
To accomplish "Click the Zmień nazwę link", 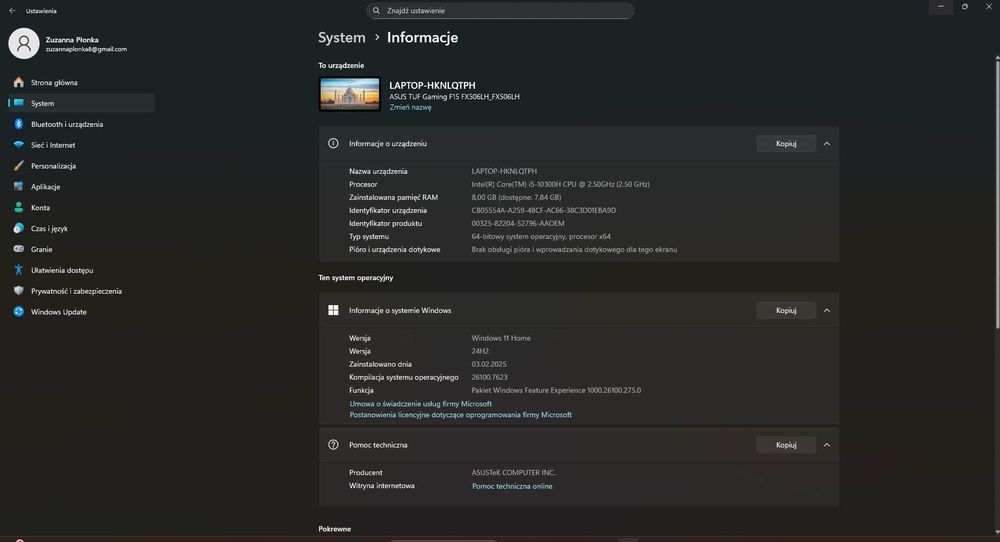I will tap(410, 107).
